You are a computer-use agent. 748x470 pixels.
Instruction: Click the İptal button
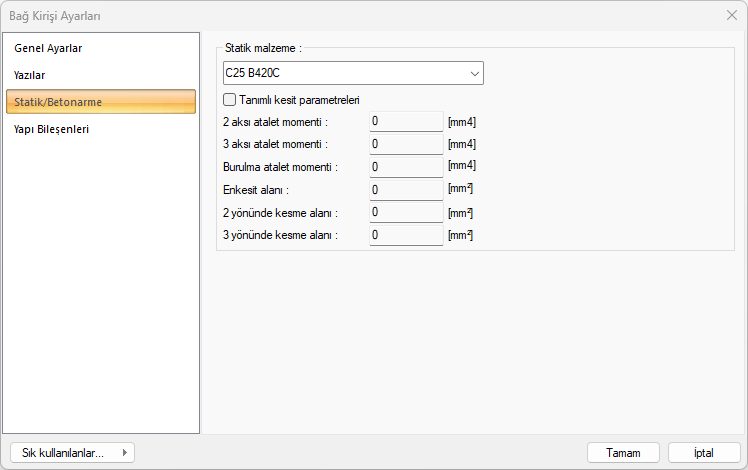(x=704, y=453)
